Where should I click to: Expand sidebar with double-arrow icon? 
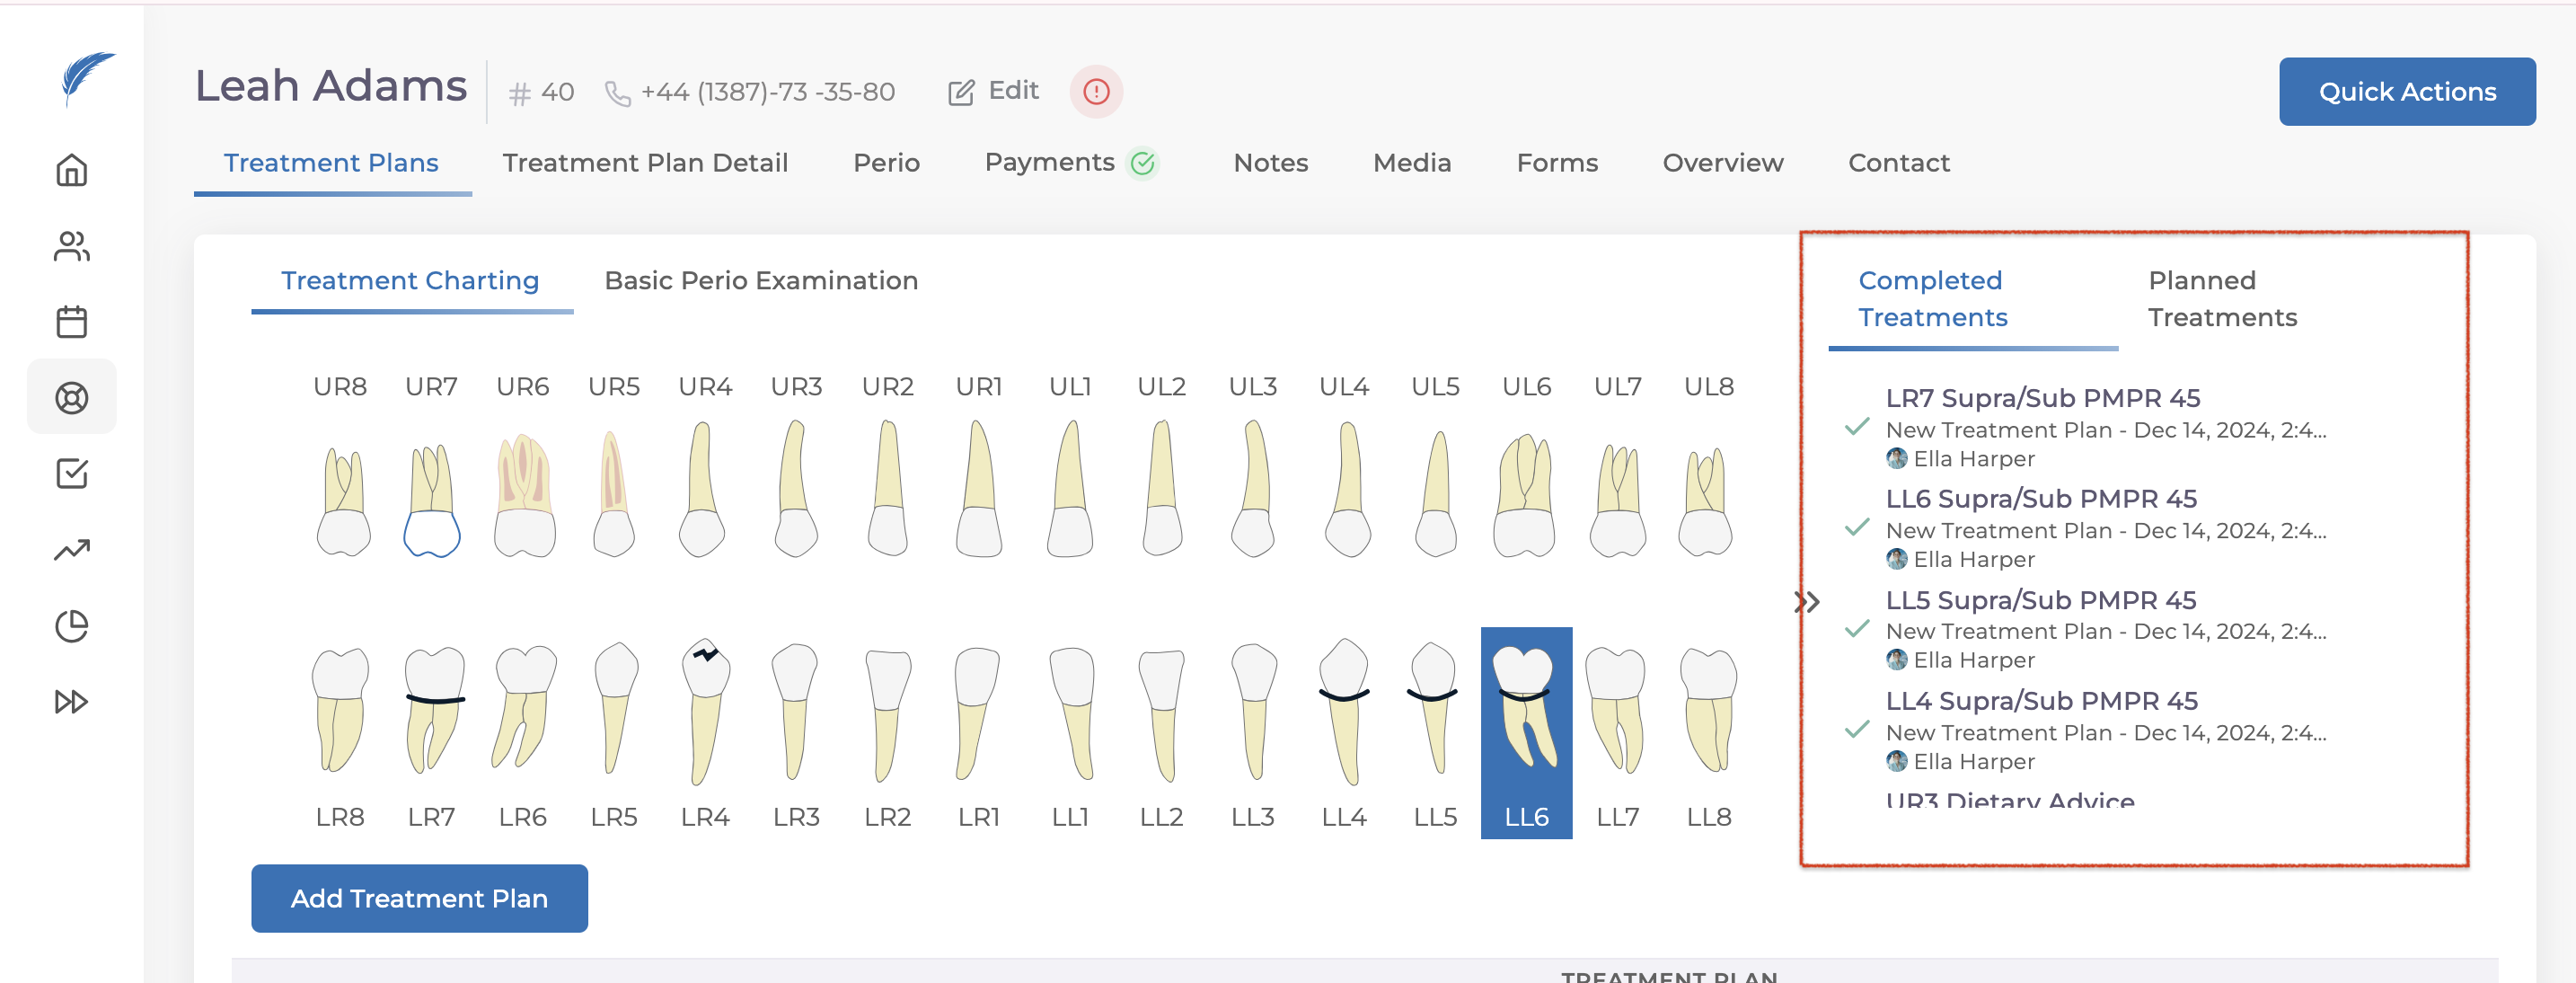tap(71, 702)
